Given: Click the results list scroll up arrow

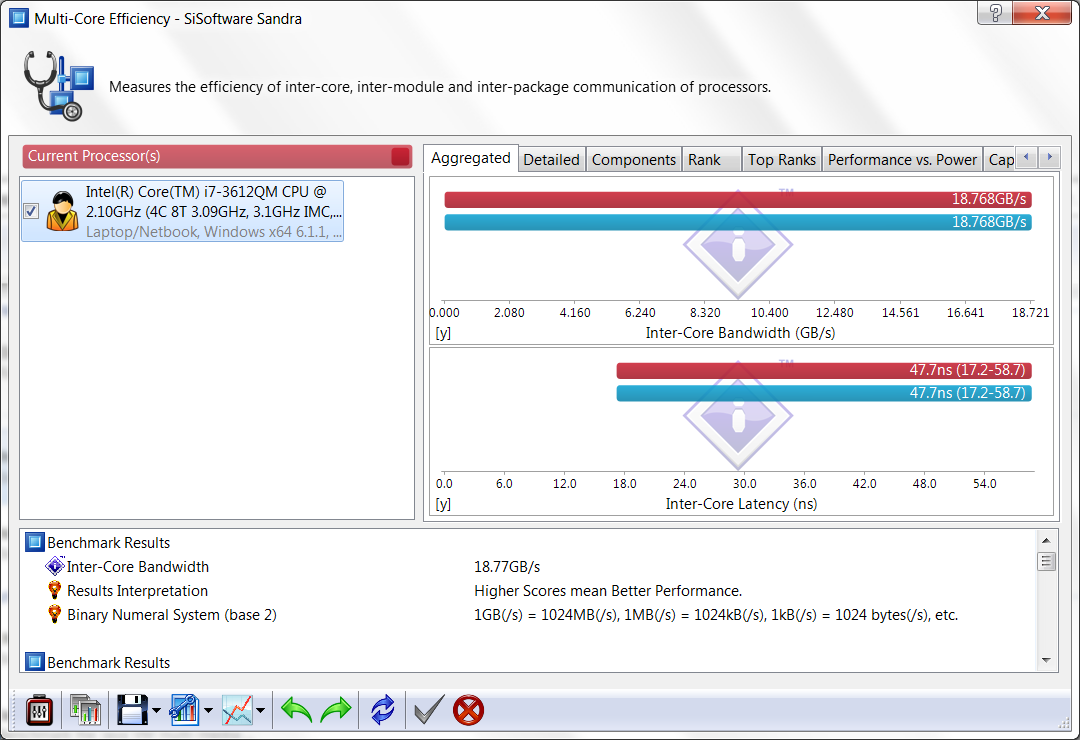Looking at the screenshot, I should [1046, 541].
